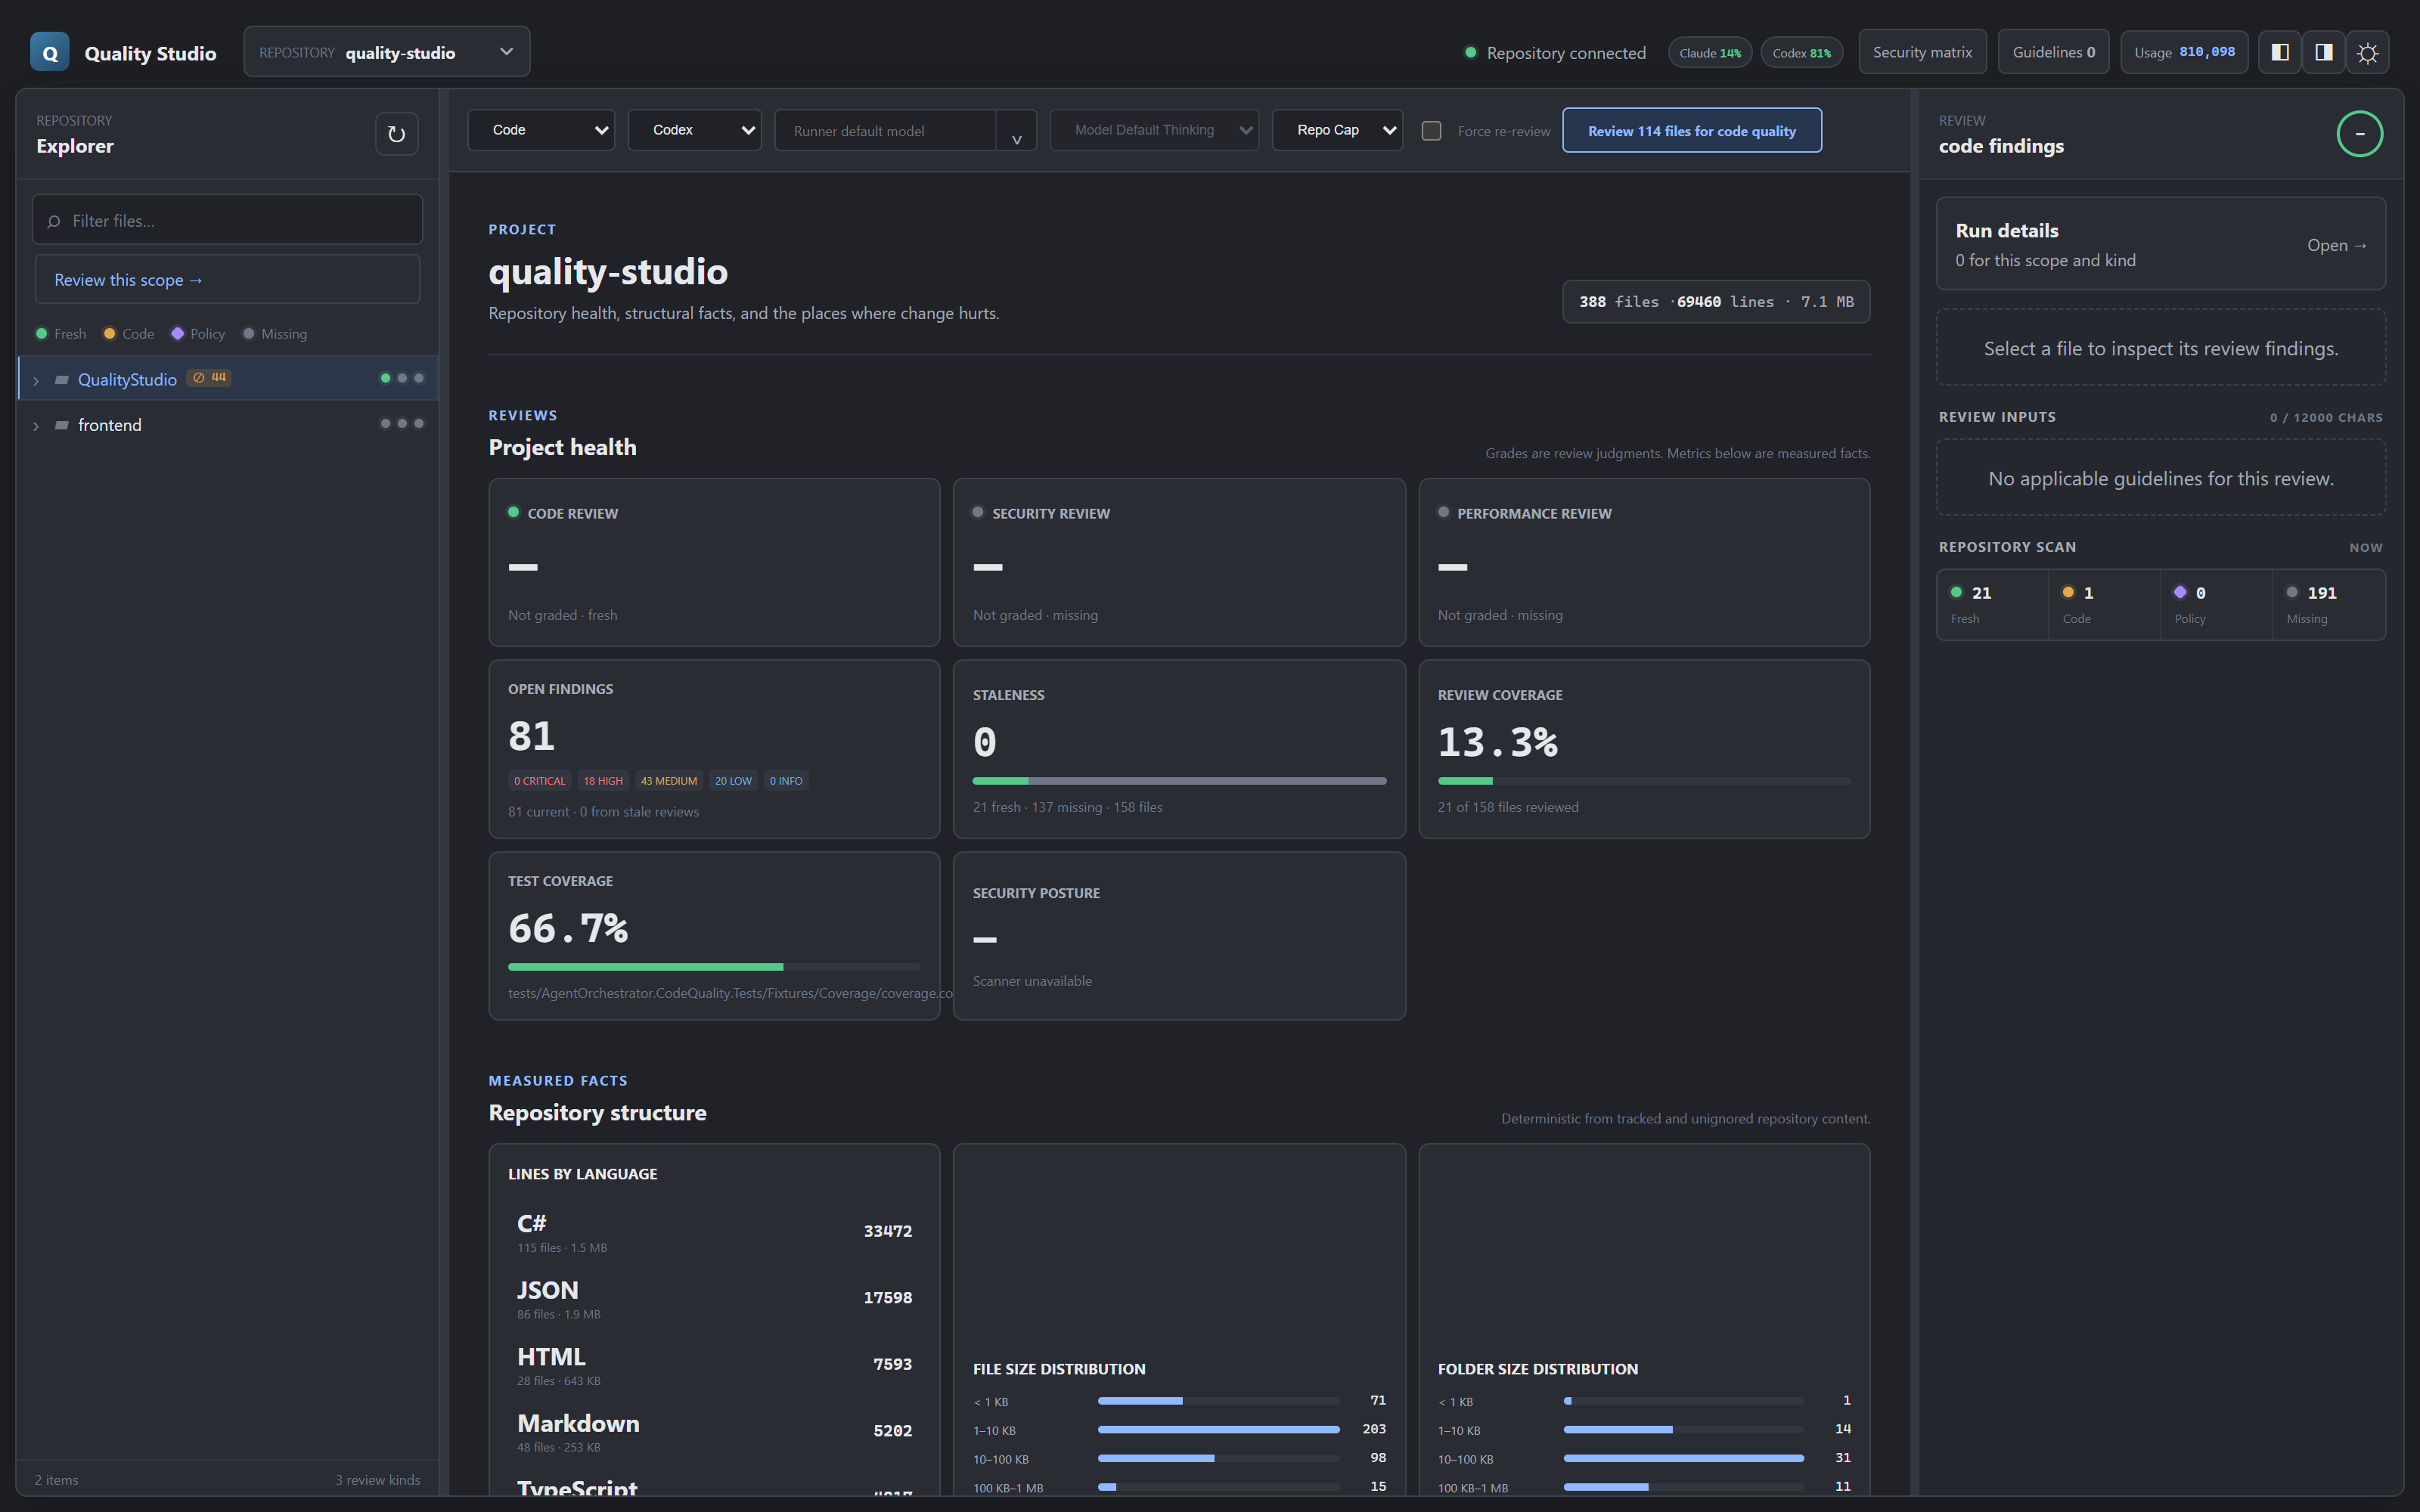The width and height of the screenshot is (2420, 1512).
Task: Select the 43 MEDIUM findings tag
Action: [669, 781]
